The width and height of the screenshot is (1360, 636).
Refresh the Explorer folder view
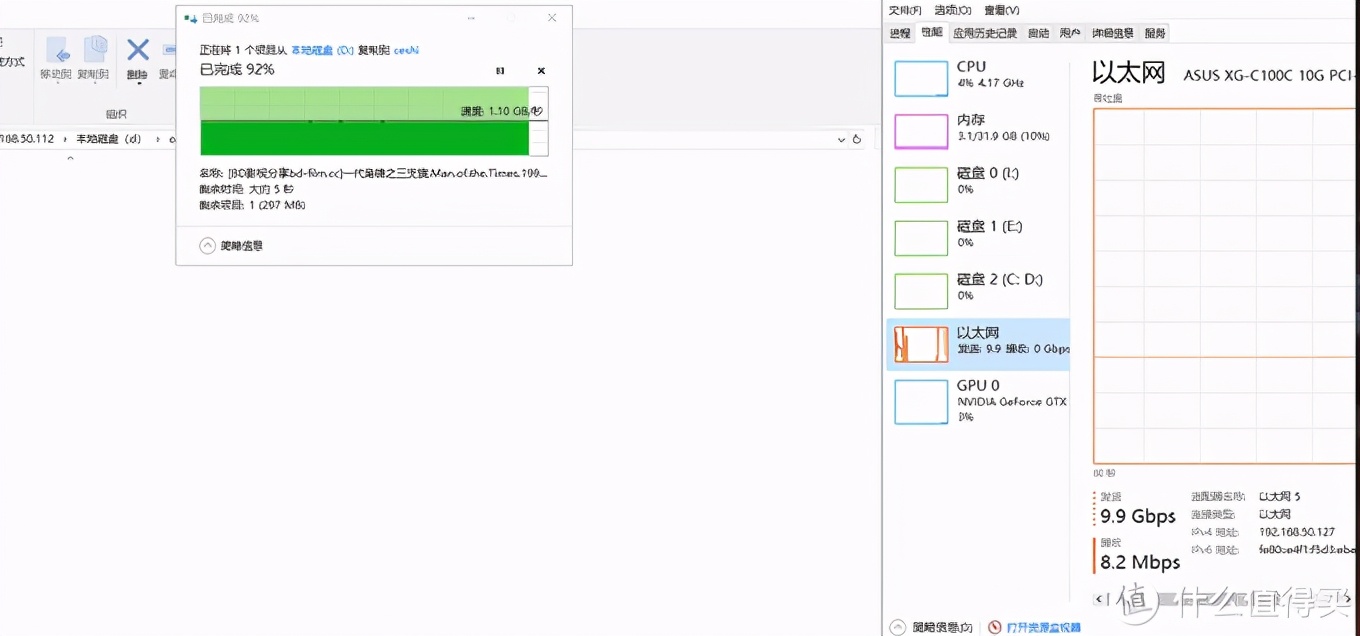[x=857, y=139]
